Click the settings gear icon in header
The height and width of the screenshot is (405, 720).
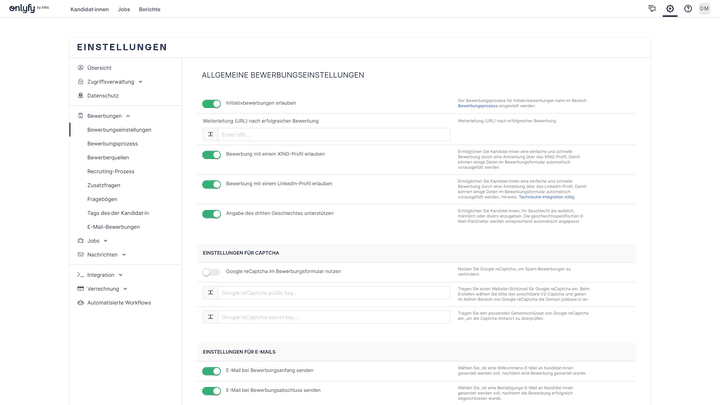click(x=670, y=9)
